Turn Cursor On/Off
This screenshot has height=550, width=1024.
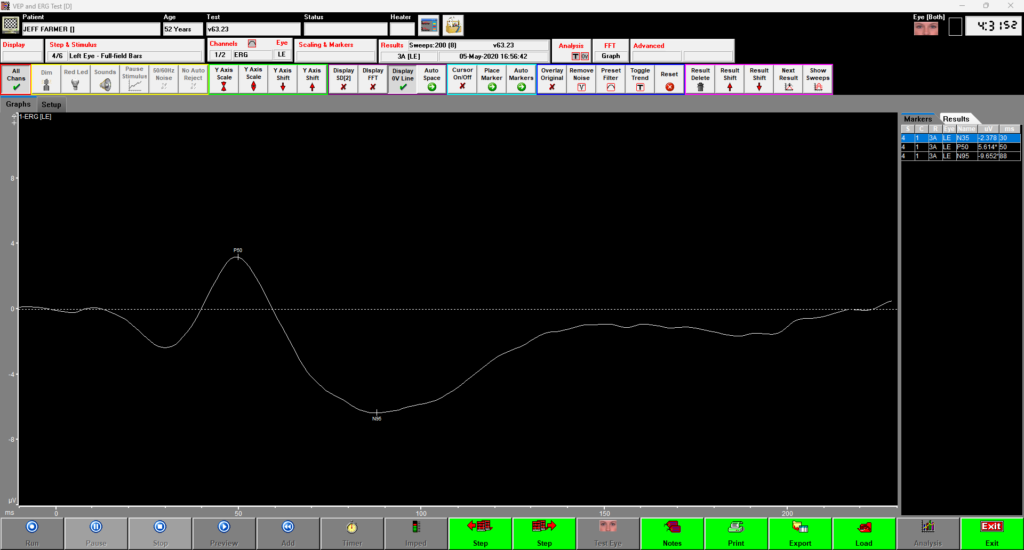point(462,79)
